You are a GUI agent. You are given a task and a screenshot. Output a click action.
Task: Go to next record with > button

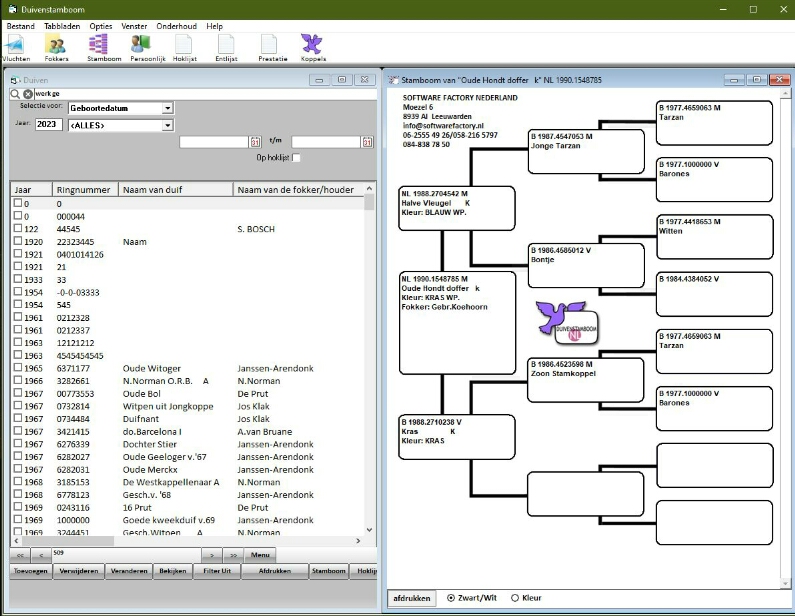(212, 555)
